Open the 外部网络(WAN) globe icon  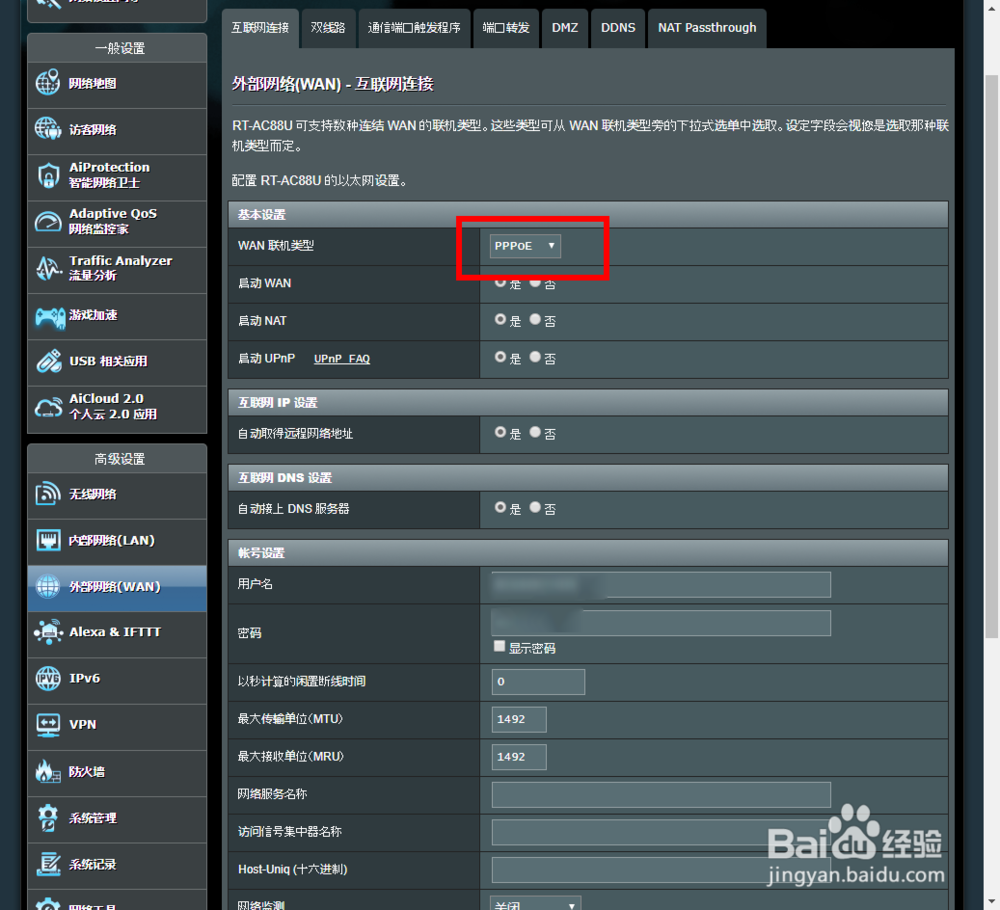tap(48, 586)
